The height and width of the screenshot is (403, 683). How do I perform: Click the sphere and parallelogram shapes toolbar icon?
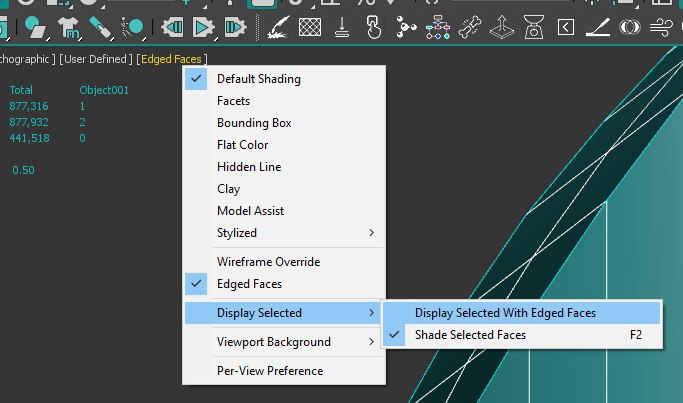coord(36,27)
